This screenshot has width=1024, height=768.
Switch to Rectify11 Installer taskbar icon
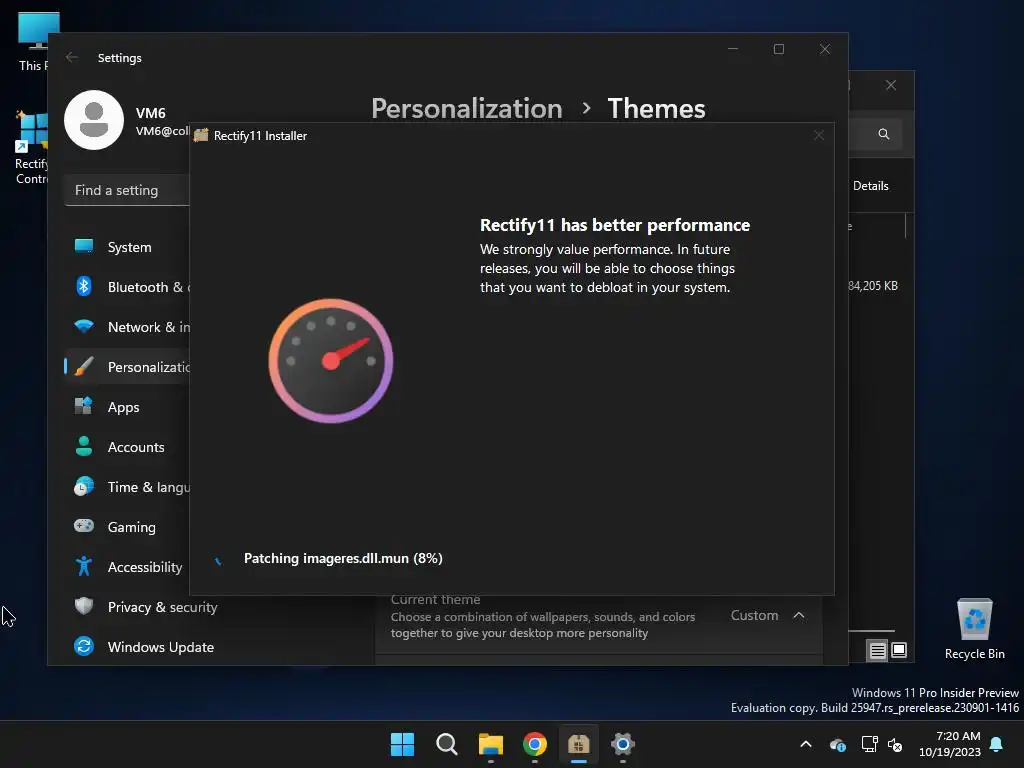(579, 744)
